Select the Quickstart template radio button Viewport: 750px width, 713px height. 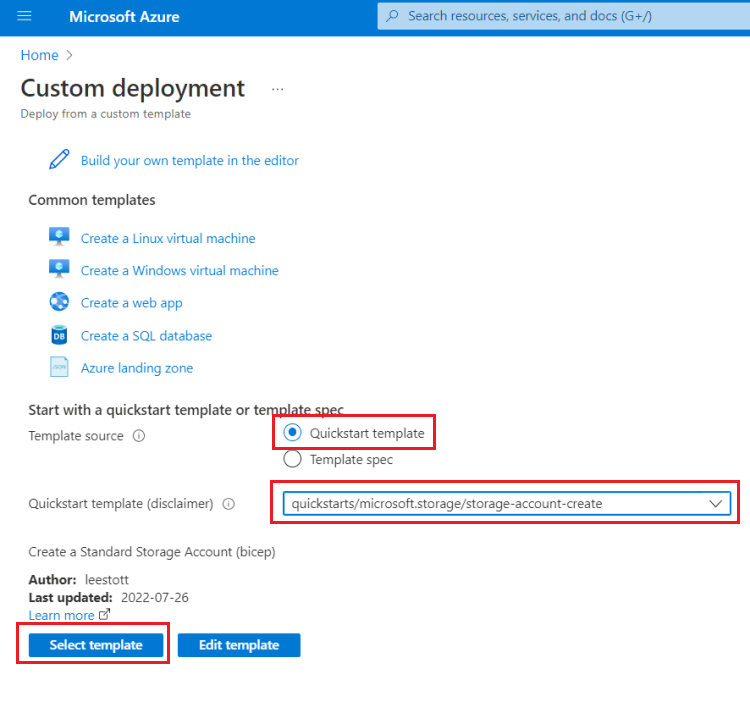click(x=292, y=433)
